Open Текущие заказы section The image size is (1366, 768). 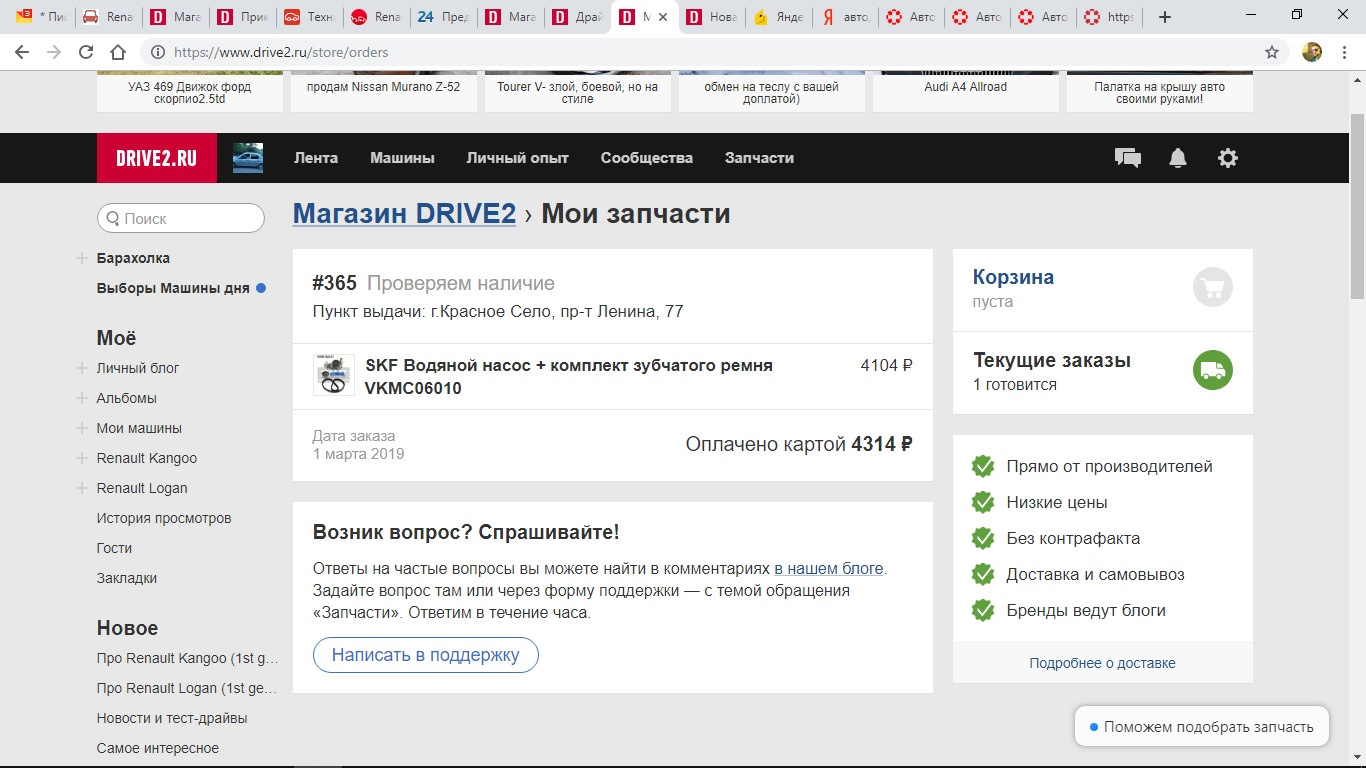coord(1052,361)
